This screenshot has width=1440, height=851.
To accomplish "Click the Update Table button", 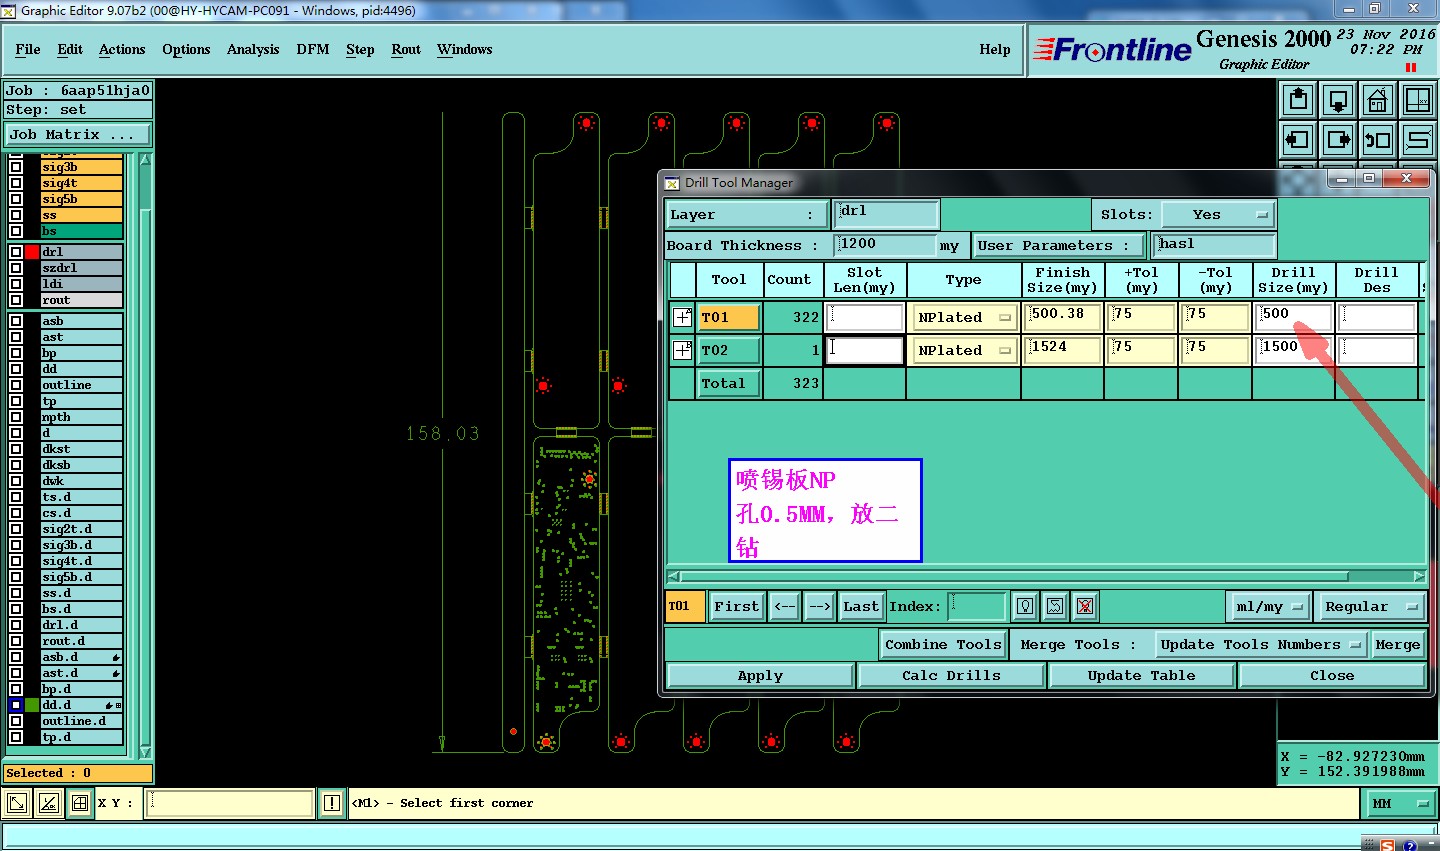I will coord(1141,676).
